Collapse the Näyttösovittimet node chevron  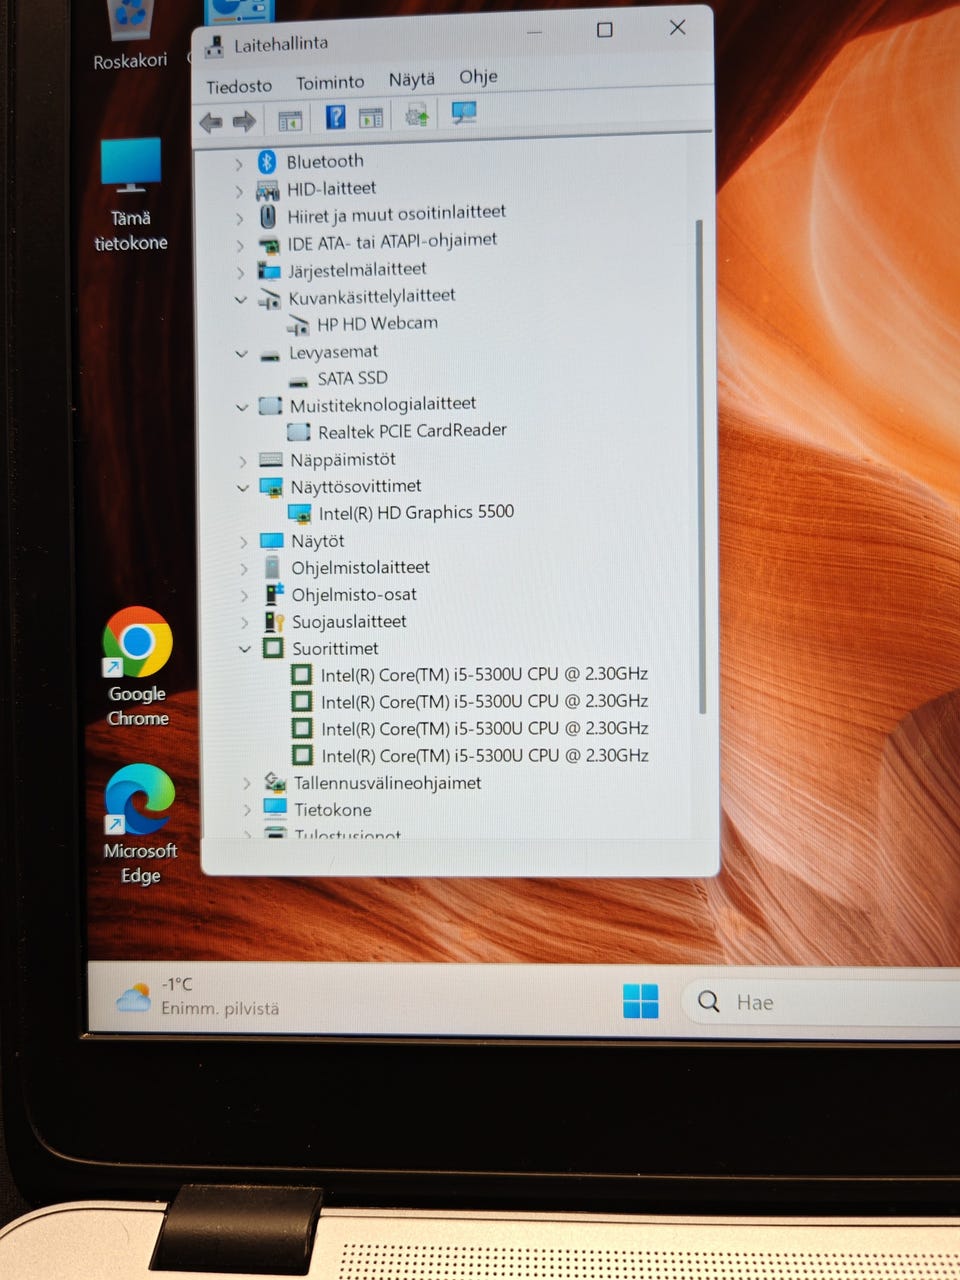coord(242,488)
